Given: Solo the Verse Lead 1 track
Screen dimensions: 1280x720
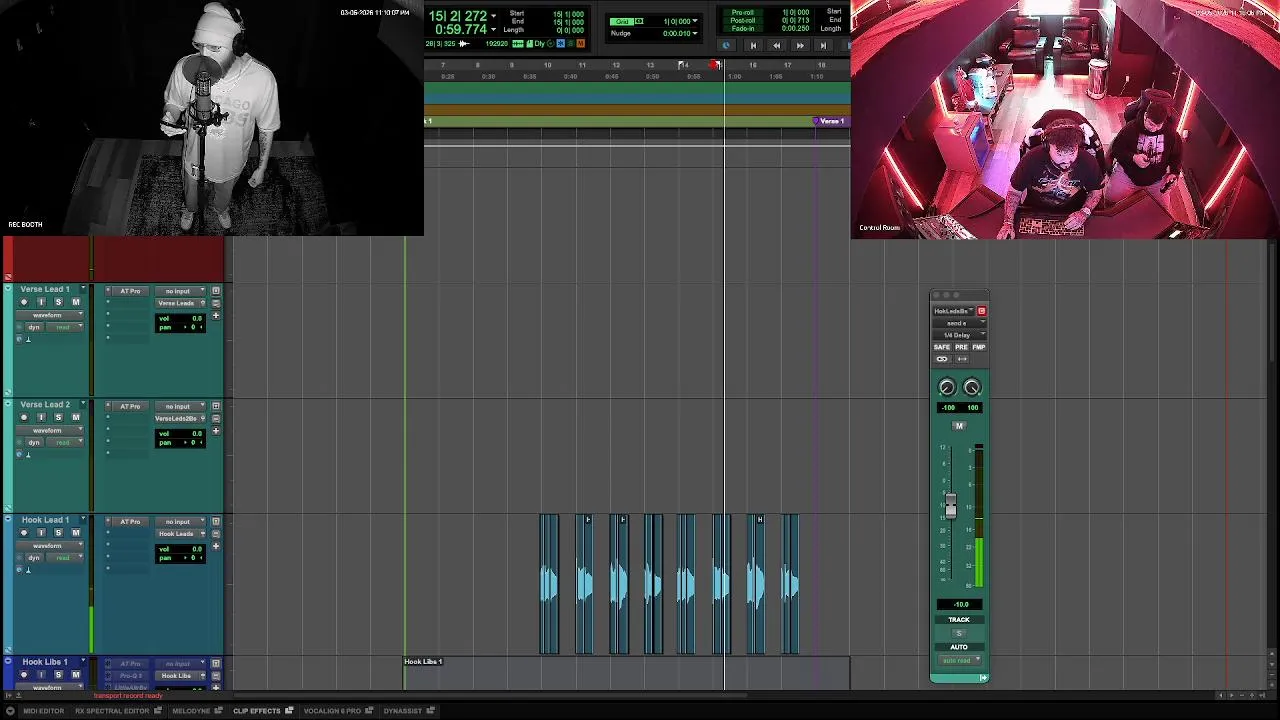Looking at the screenshot, I should click(58, 302).
